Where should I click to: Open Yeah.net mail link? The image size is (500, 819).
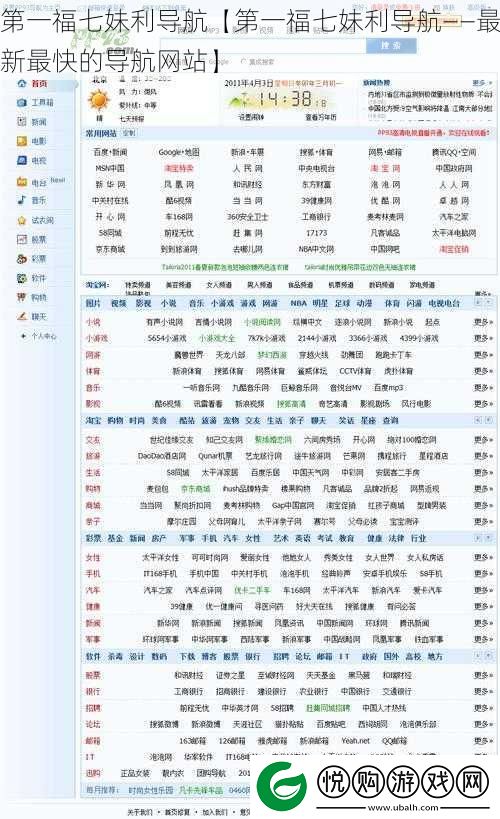355,741
